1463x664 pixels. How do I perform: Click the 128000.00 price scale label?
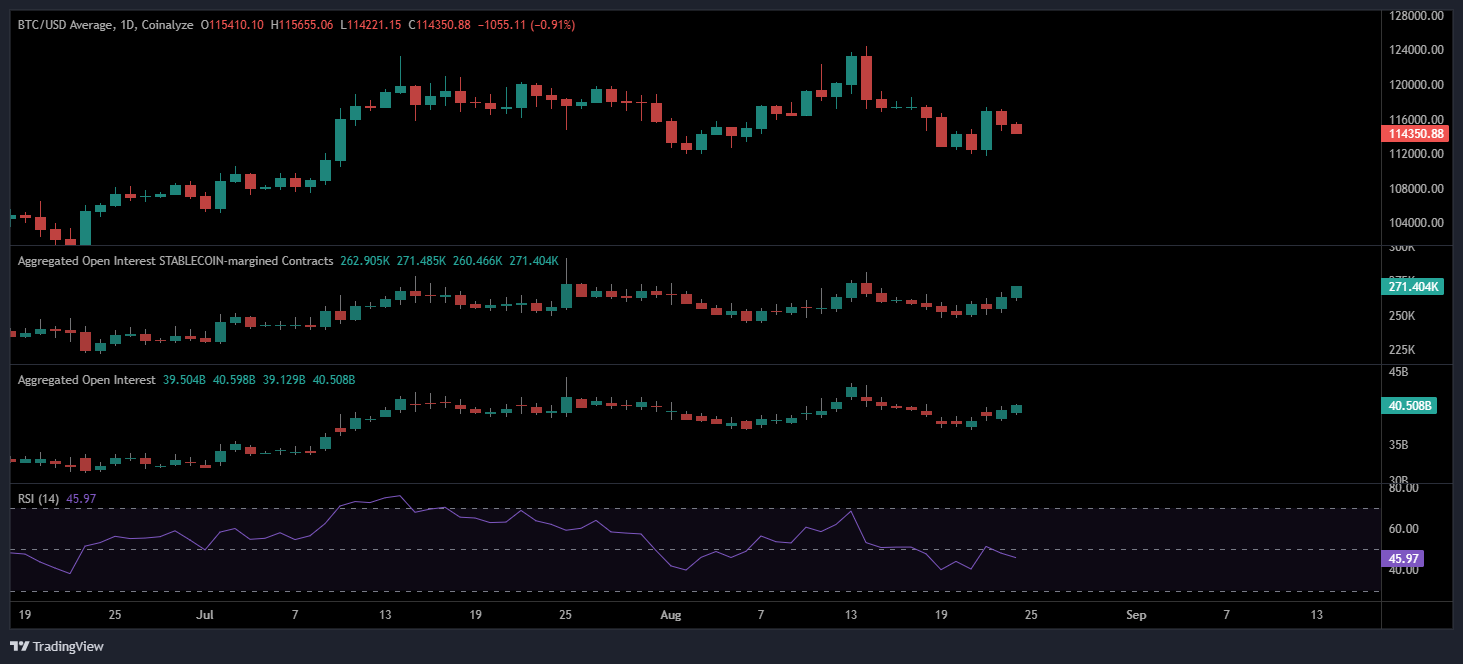1416,16
